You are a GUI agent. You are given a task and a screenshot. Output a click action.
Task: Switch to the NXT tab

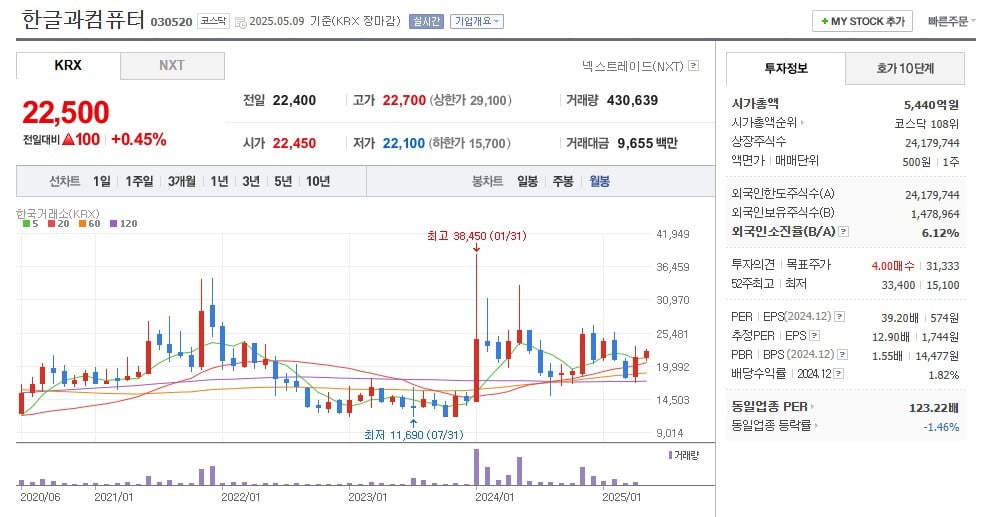[172, 66]
